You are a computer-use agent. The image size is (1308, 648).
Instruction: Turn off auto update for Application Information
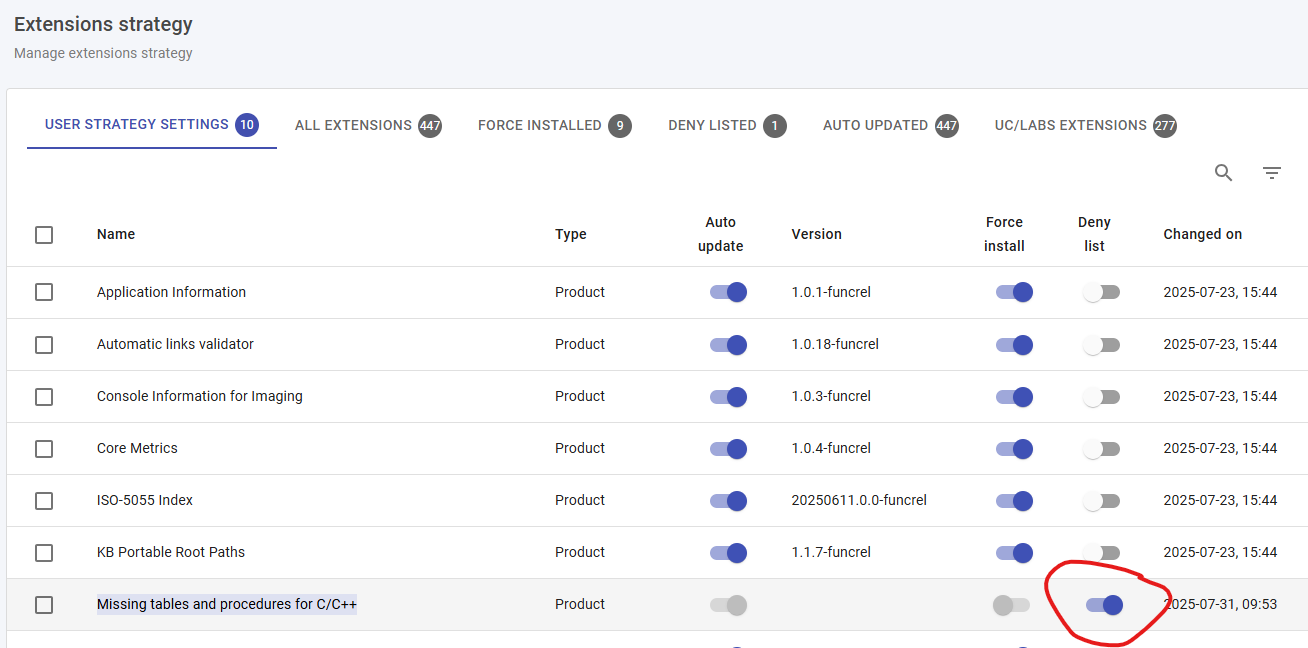point(728,292)
